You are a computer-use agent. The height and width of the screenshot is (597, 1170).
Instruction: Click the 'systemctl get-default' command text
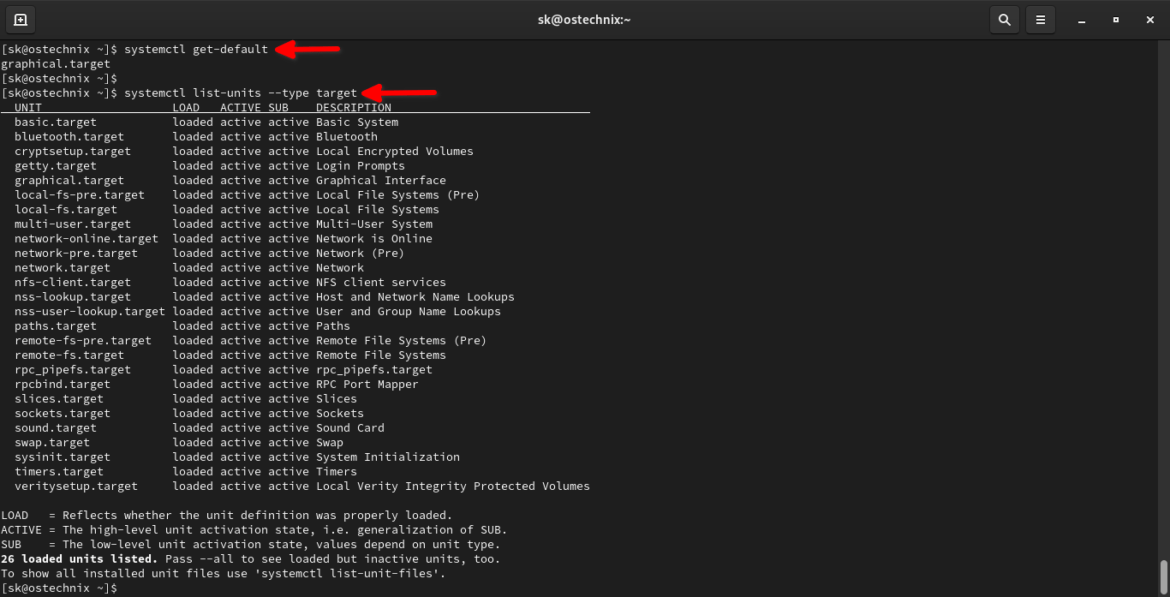pyautogui.click(x=195, y=49)
